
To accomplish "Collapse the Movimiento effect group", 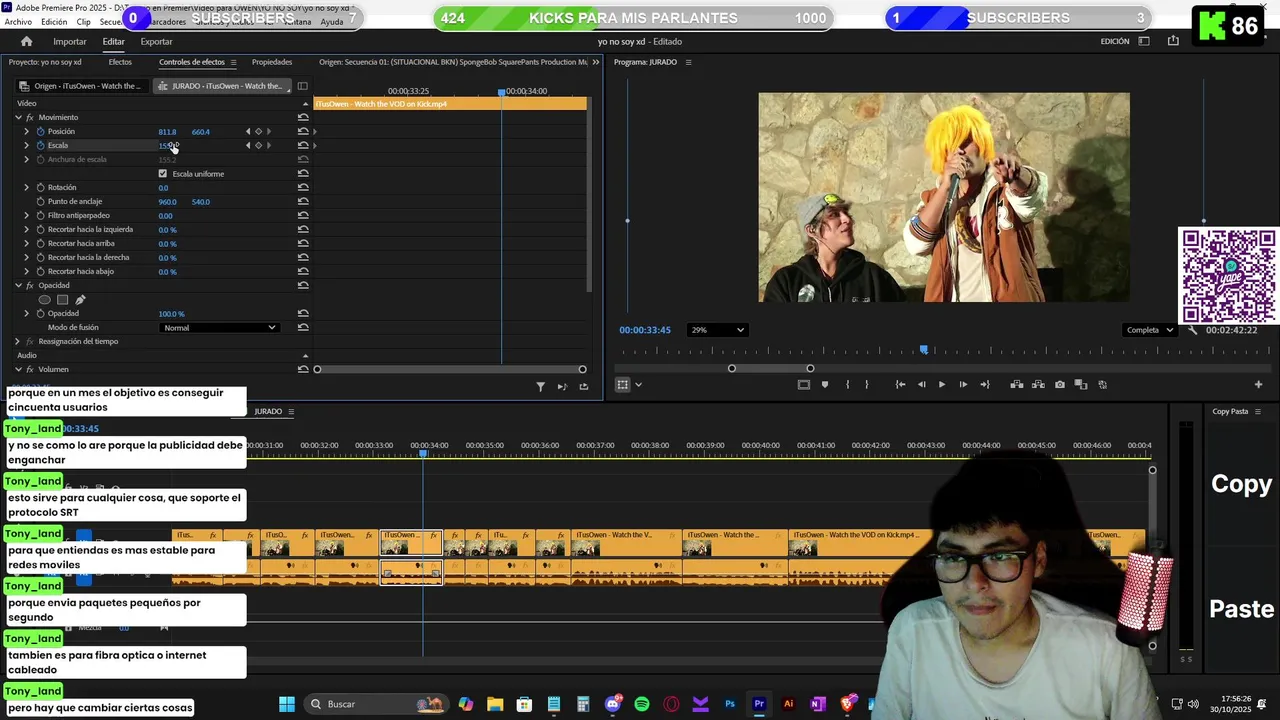I will (x=18, y=117).
